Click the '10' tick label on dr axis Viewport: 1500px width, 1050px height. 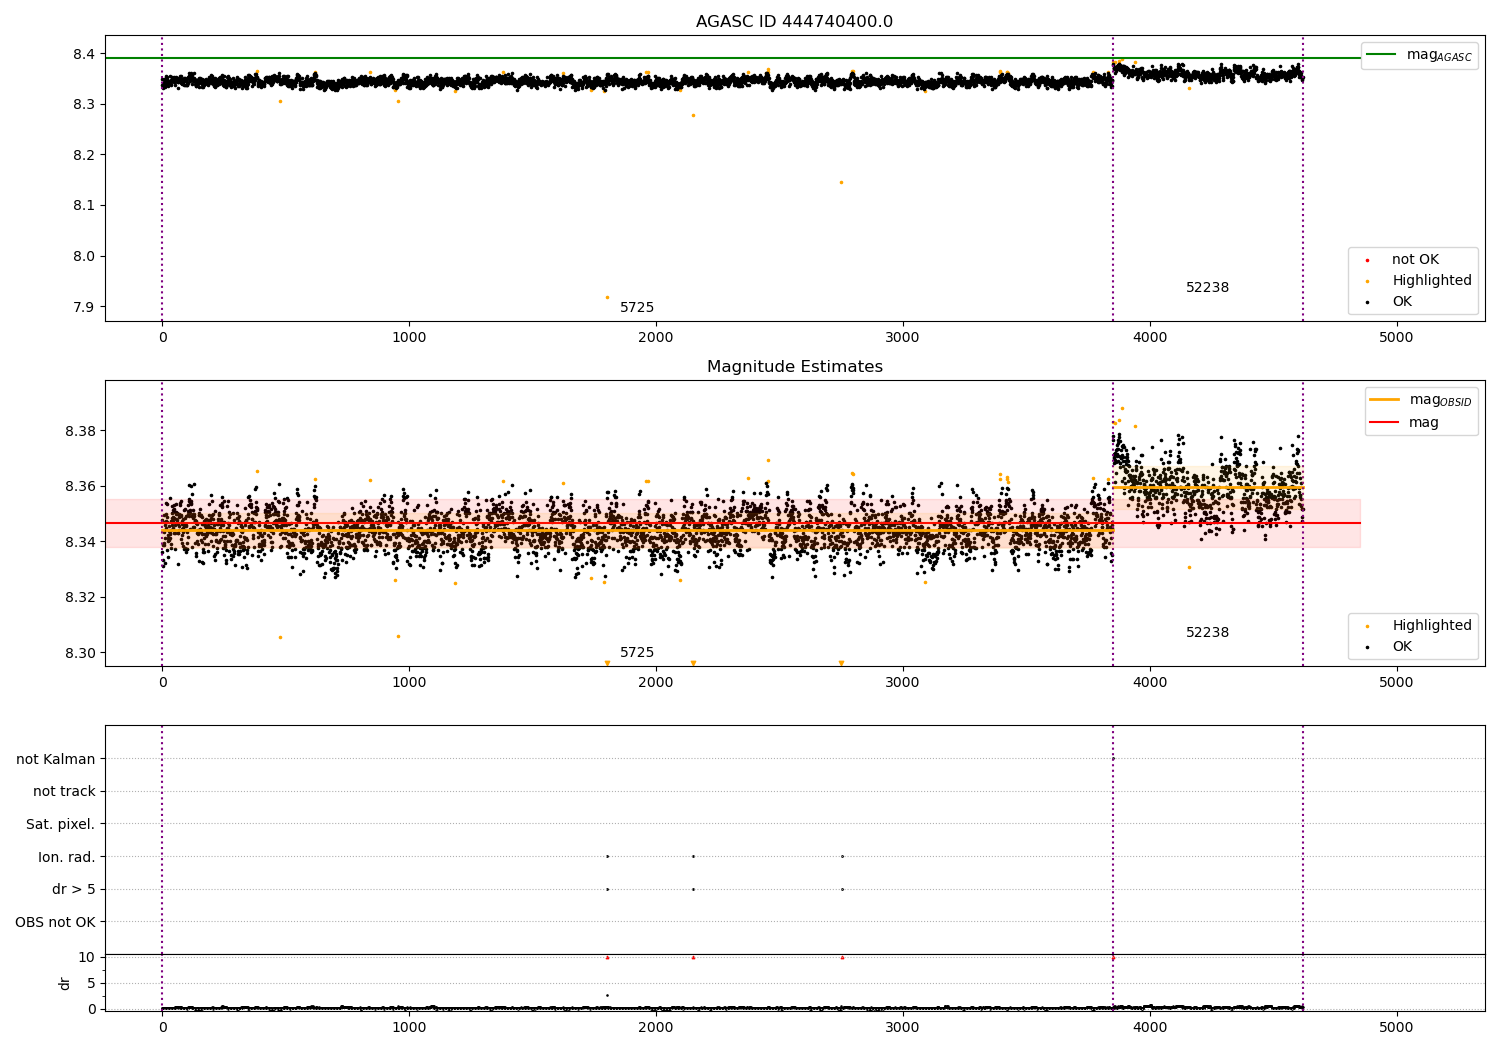tap(87, 958)
